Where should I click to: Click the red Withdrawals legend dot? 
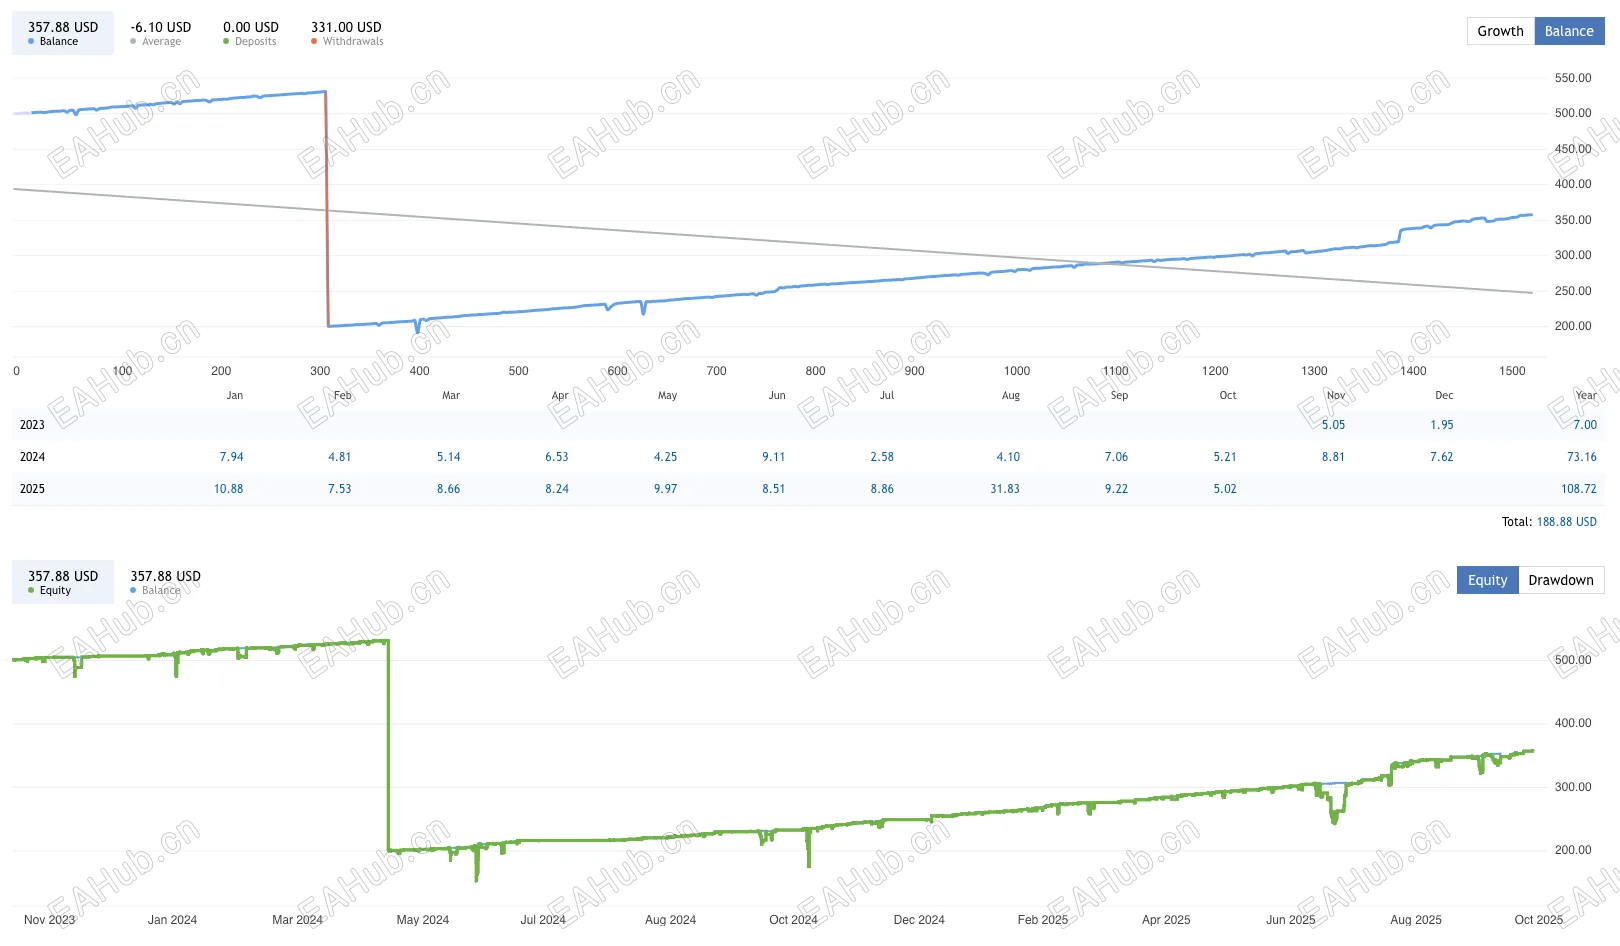(x=314, y=42)
